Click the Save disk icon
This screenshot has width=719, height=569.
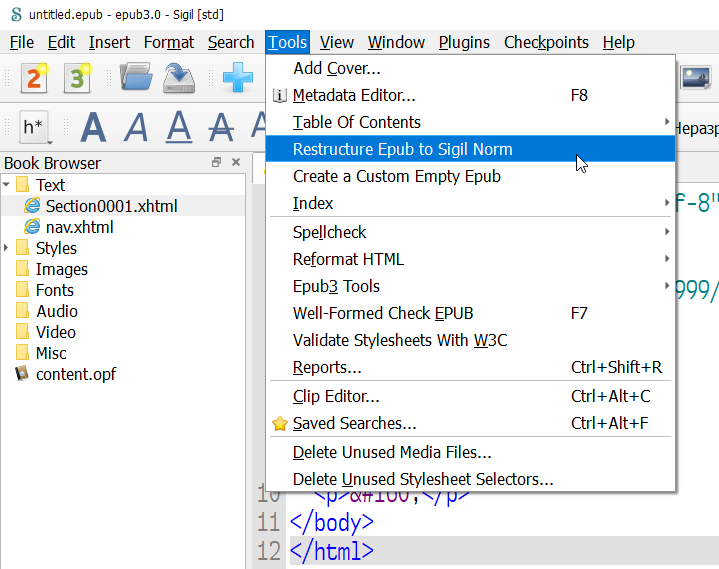pos(179,77)
